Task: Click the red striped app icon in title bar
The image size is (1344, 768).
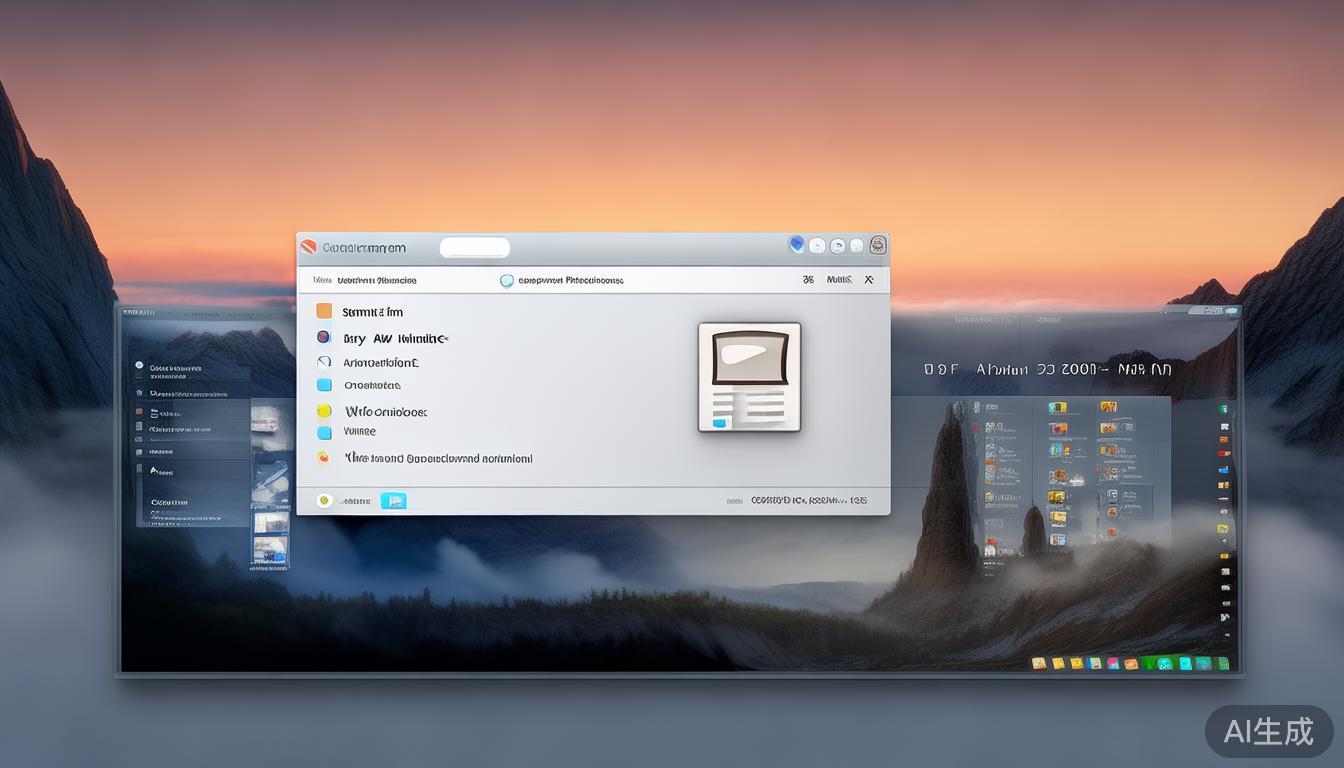Action: coord(309,247)
